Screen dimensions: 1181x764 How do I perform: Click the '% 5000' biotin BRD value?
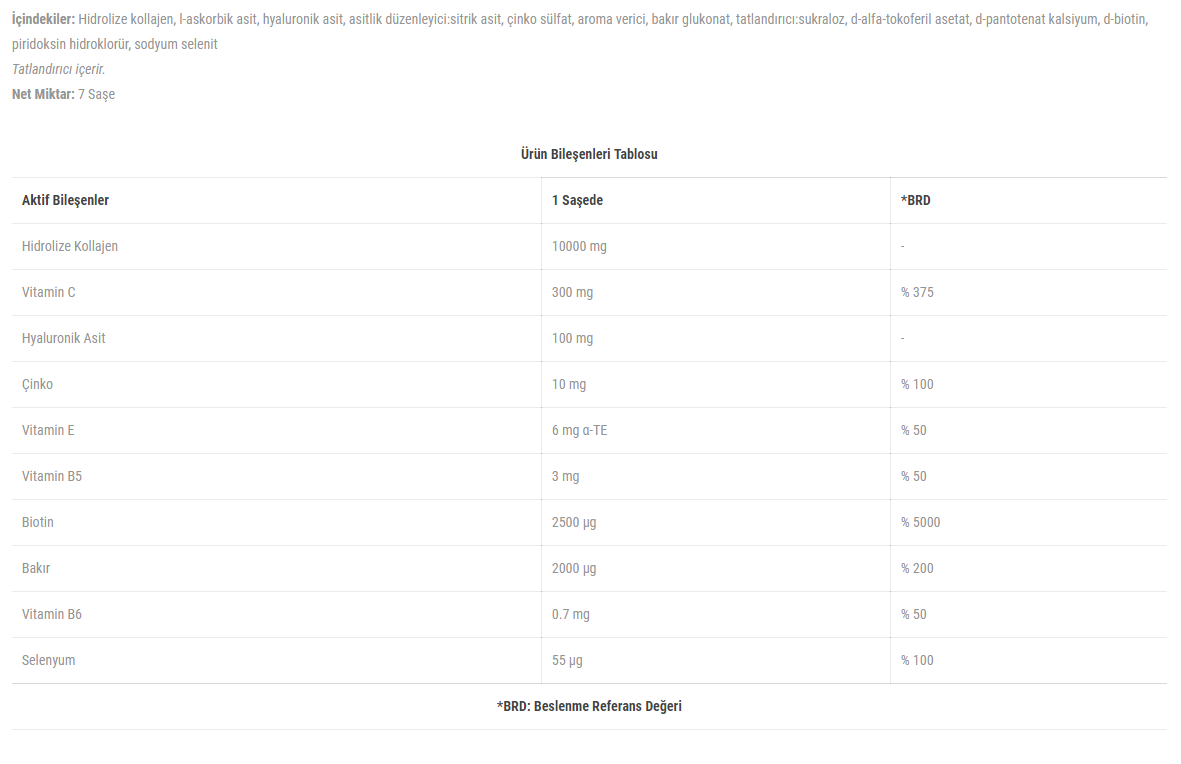920,521
